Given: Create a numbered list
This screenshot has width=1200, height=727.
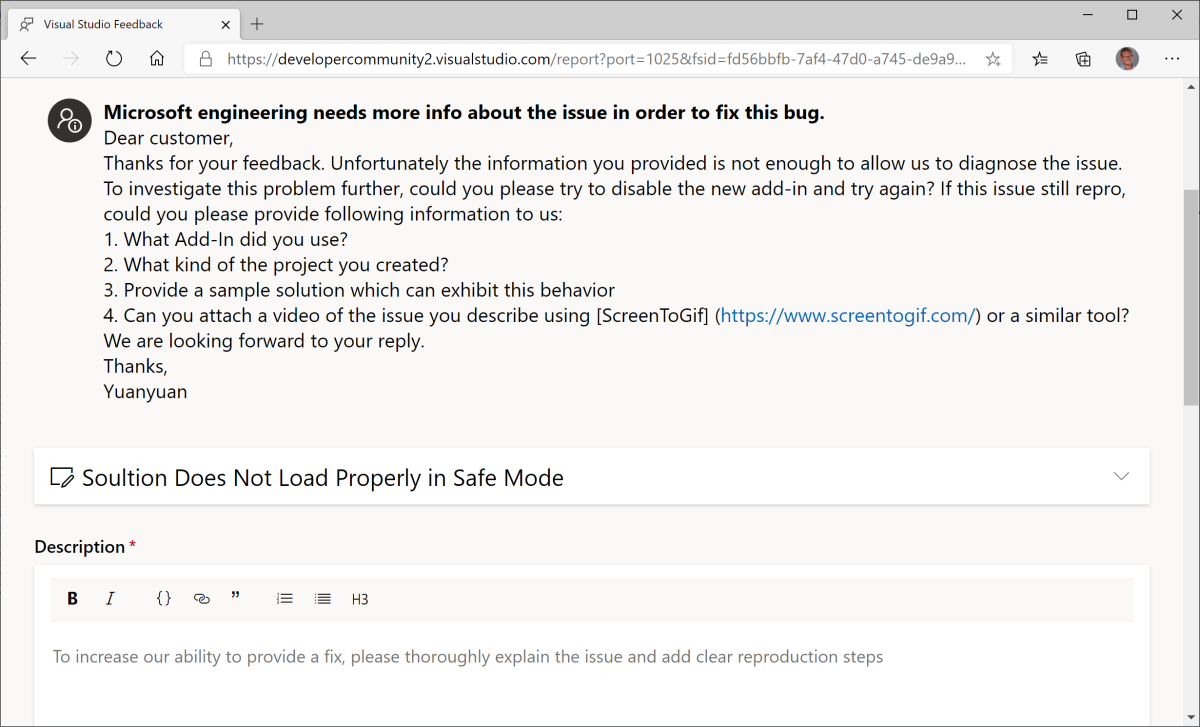Looking at the screenshot, I should point(284,598).
